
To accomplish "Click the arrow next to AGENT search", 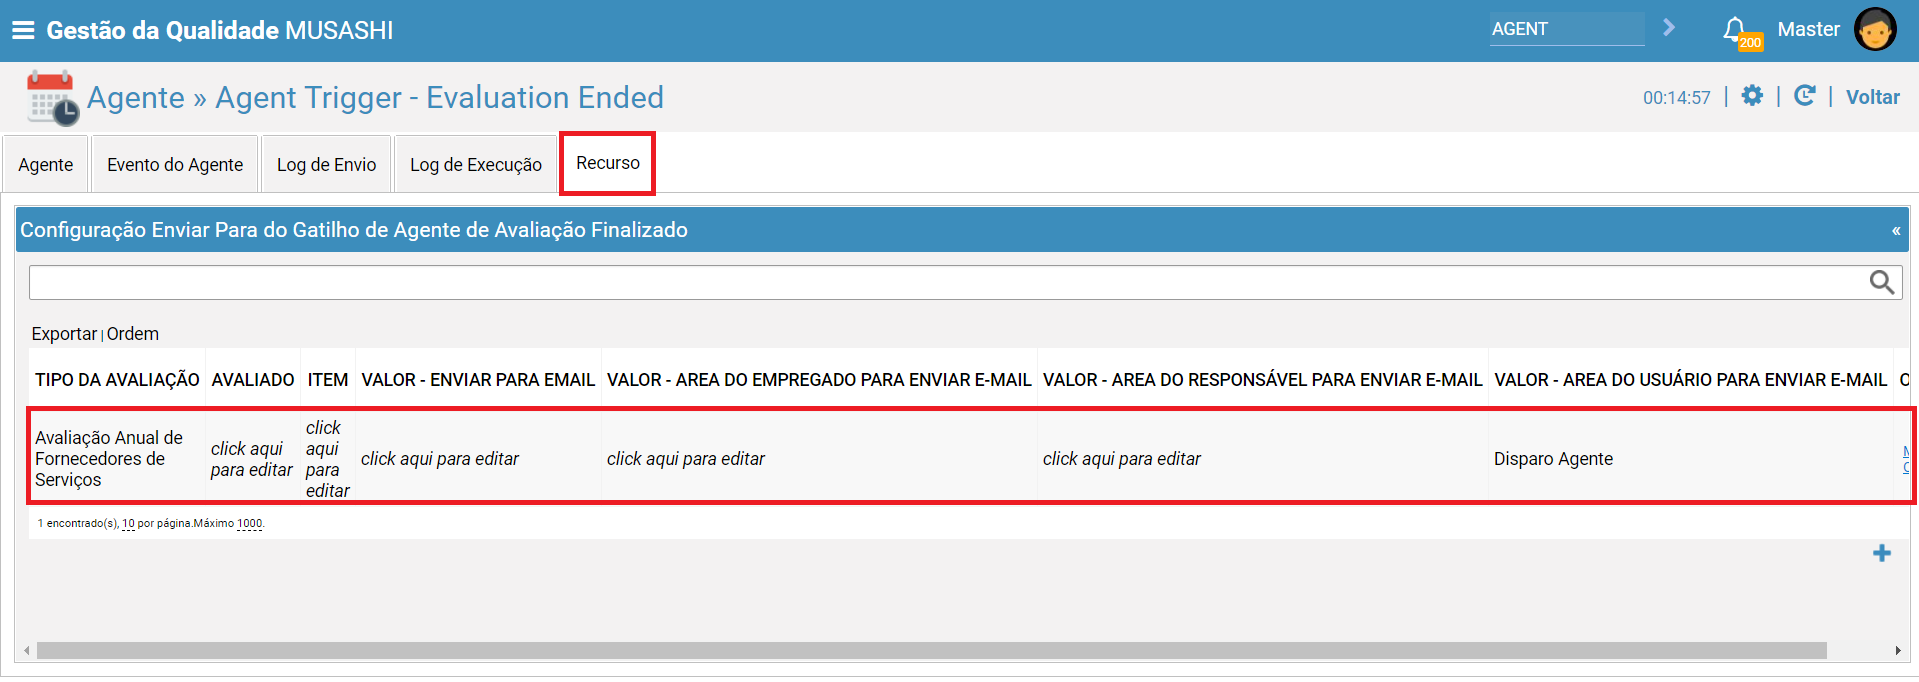I will click(1668, 28).
